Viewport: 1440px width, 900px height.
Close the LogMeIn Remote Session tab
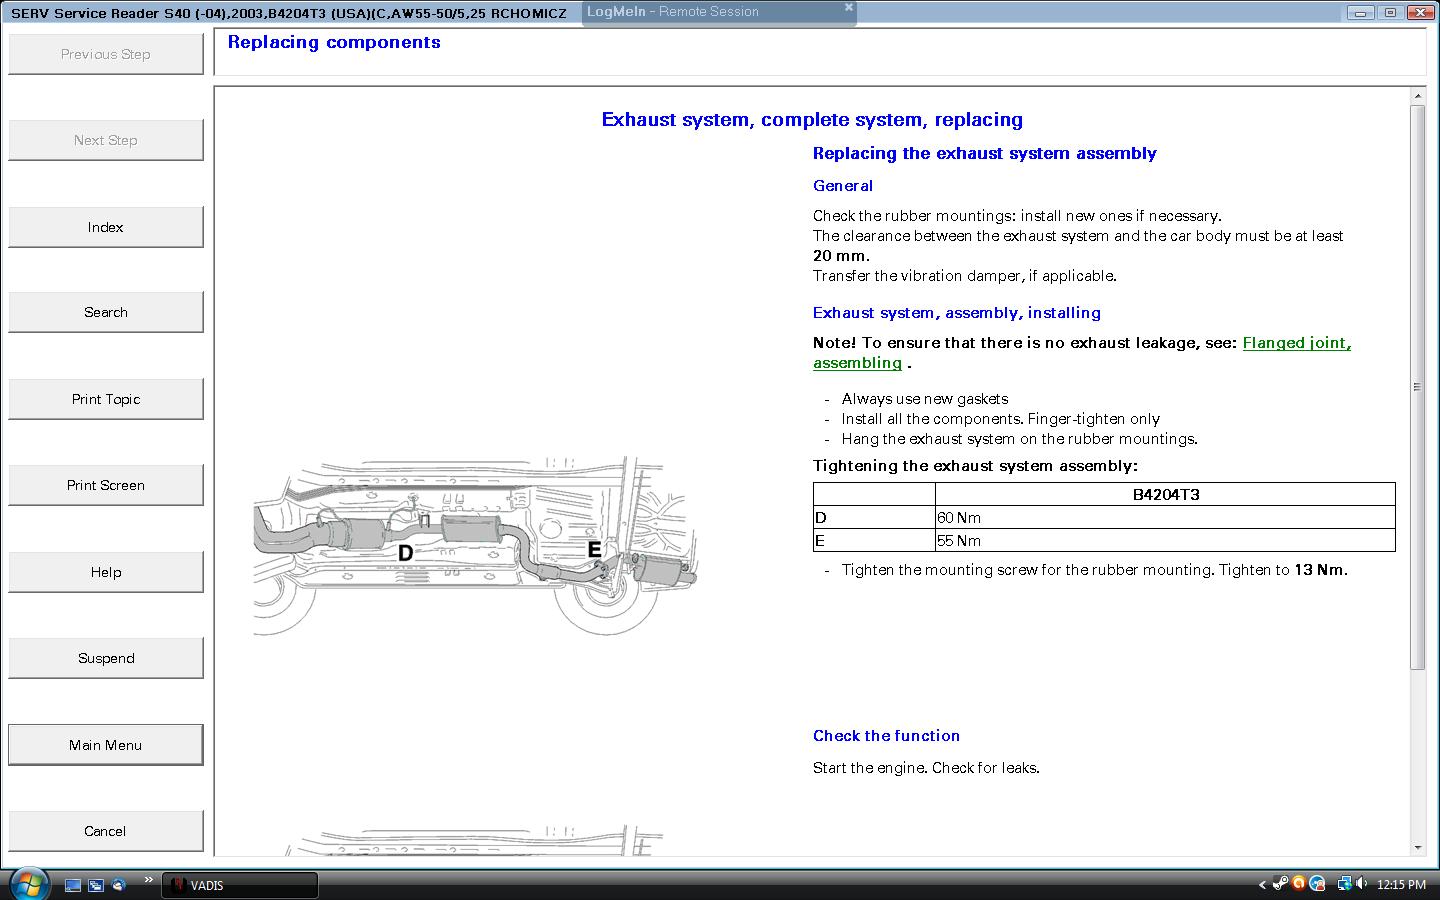[848, 7]
